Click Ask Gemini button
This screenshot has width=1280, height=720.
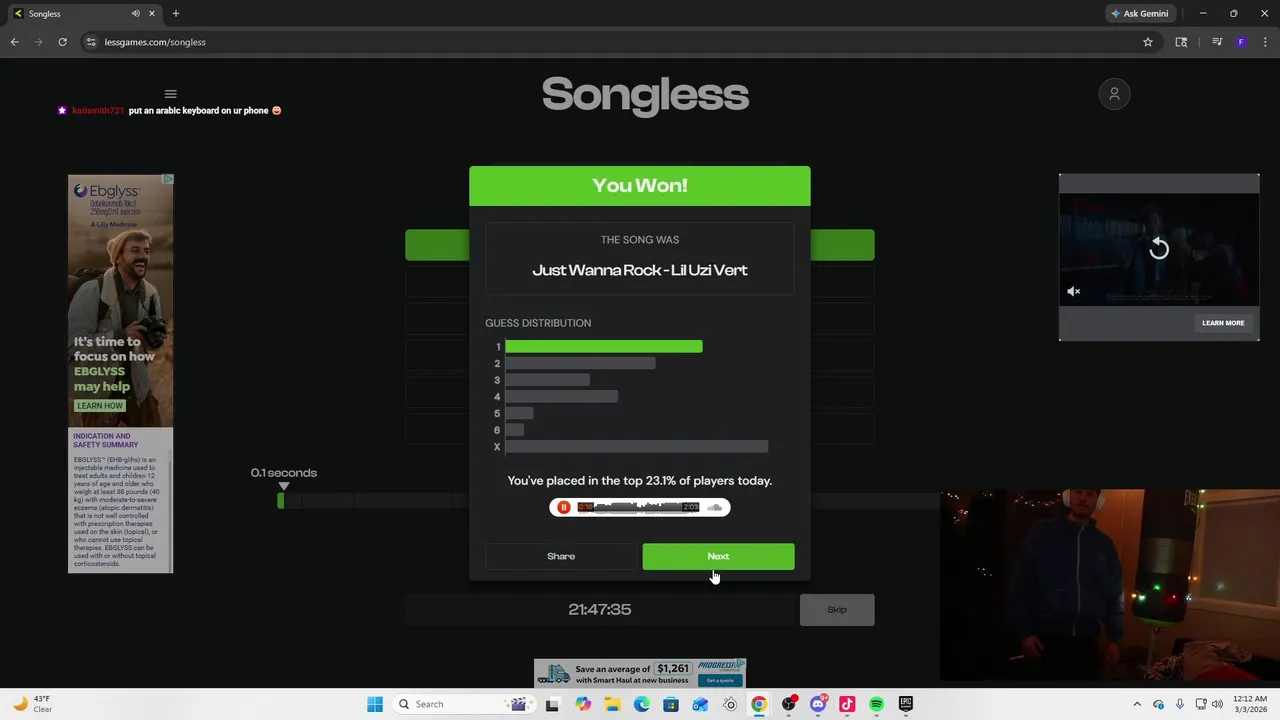coord(1139,14)
